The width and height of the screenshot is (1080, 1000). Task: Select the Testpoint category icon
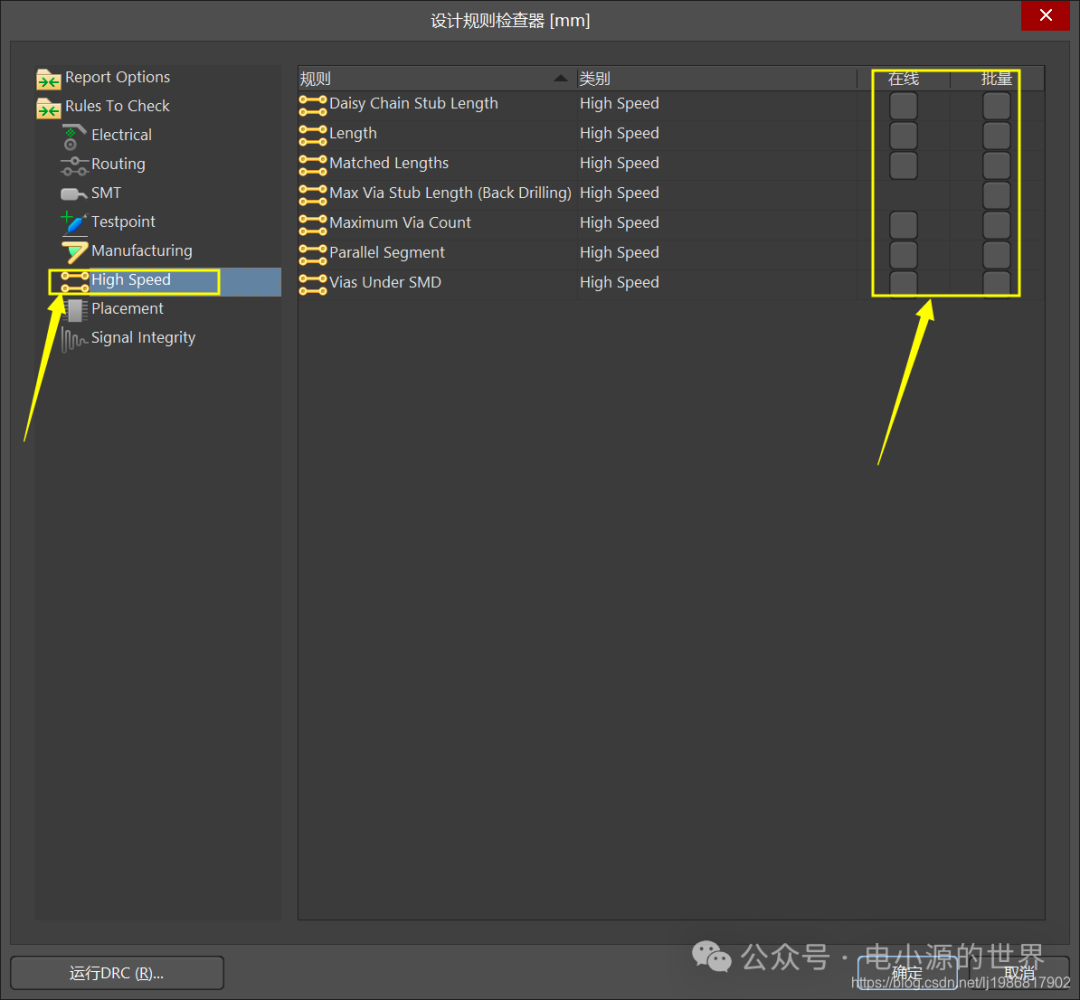[74, 222]
